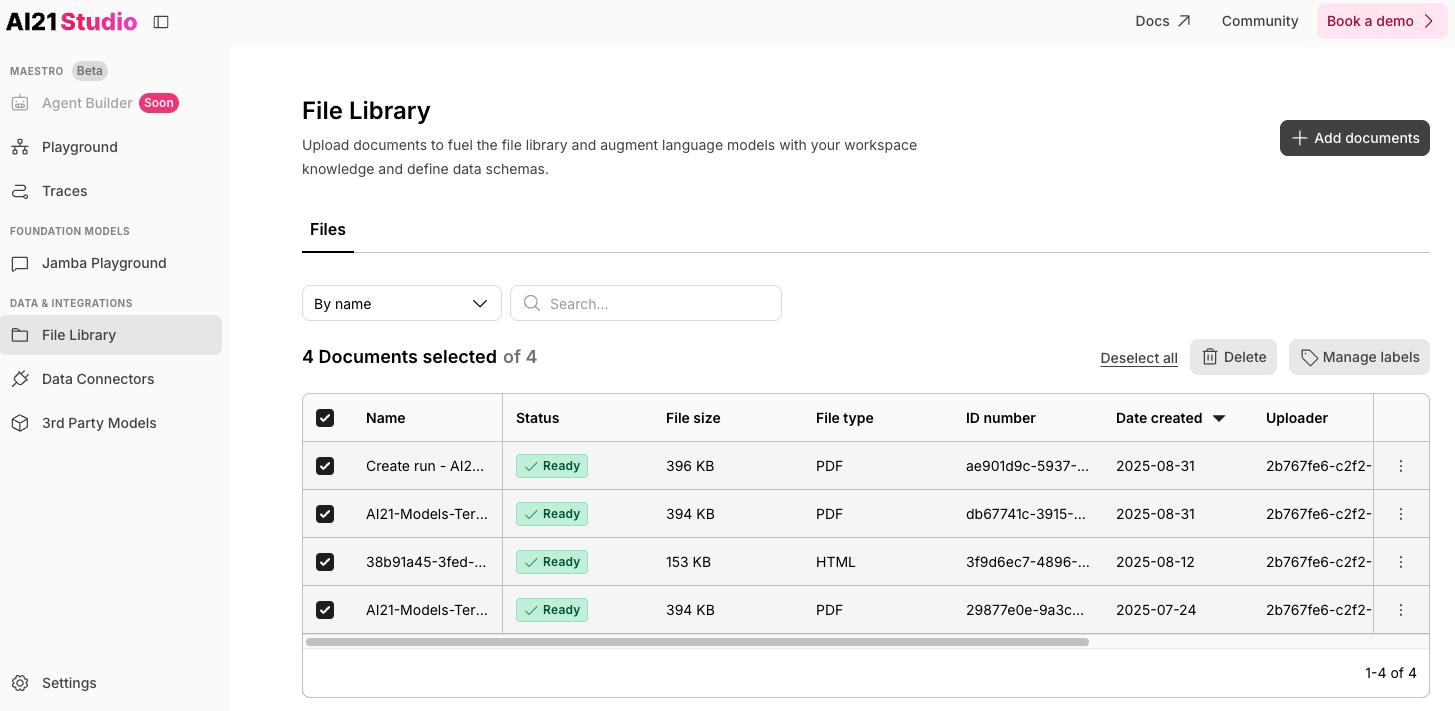Open Settings from sidebar
Image resolution: width=1455 pixels, height=711 pixels.
pos(69,683)
